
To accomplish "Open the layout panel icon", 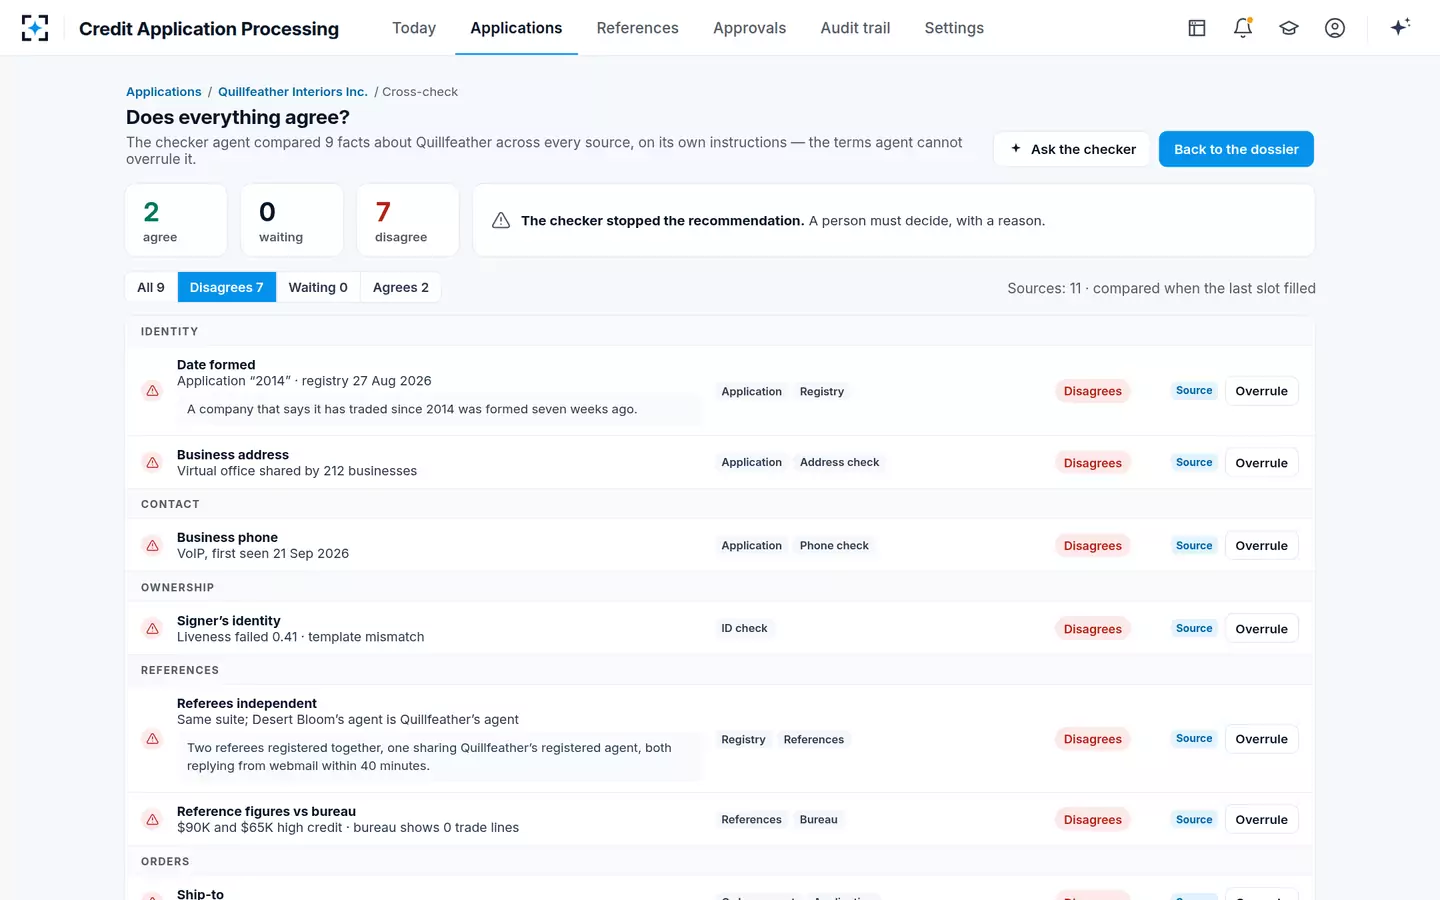I will click(1197, 28).
